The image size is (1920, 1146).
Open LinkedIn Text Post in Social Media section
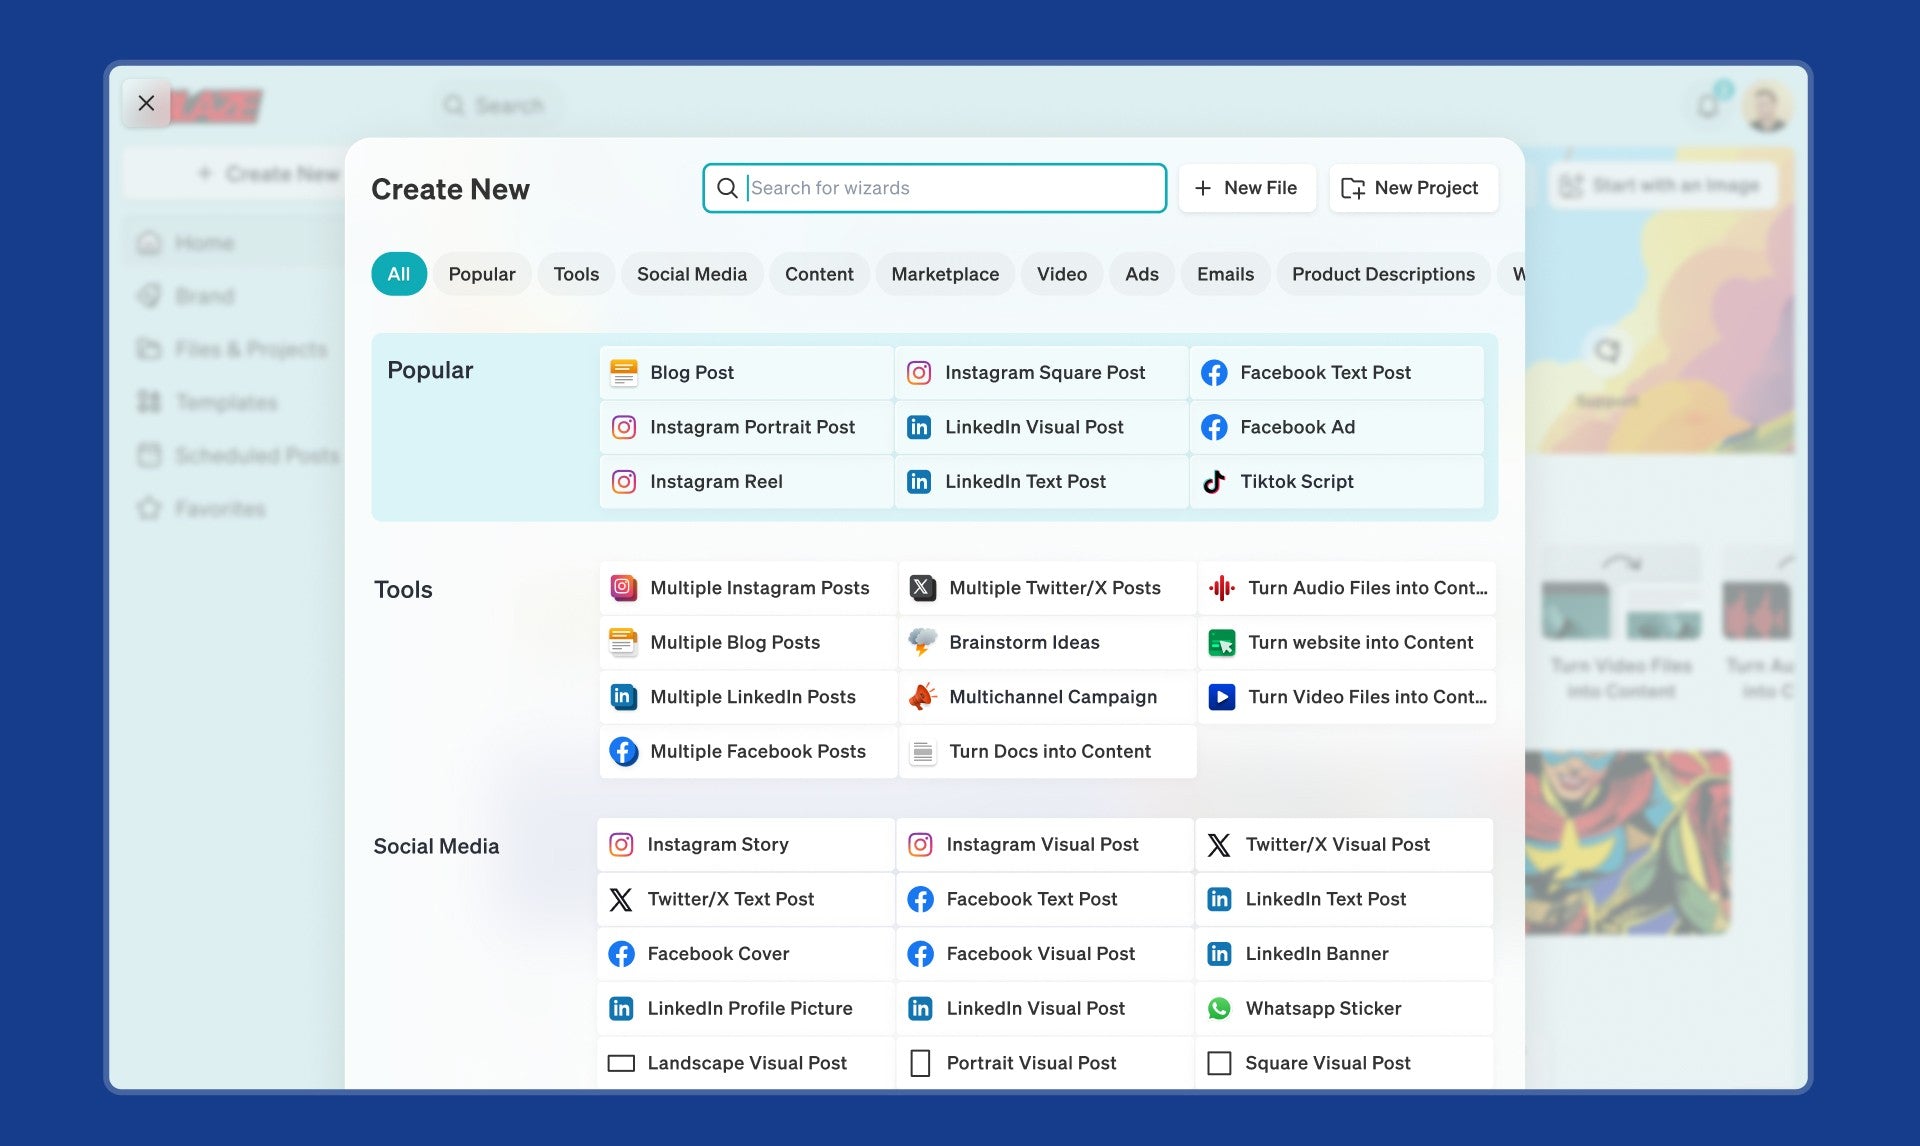1343,899
